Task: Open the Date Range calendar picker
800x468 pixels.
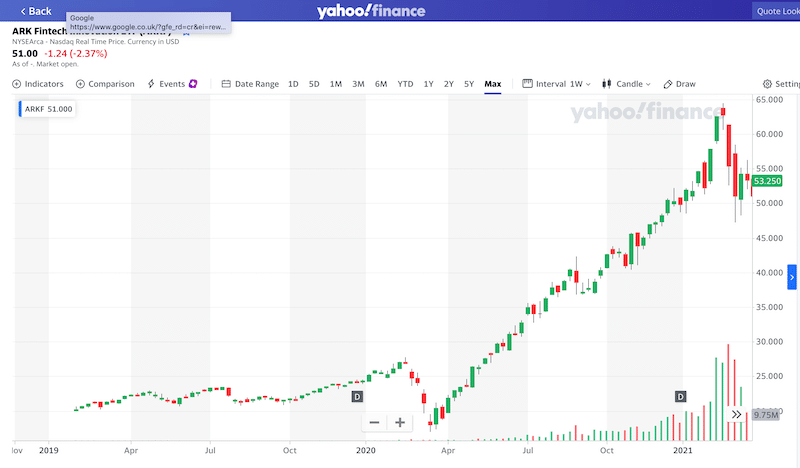Action: coord(250,84)
